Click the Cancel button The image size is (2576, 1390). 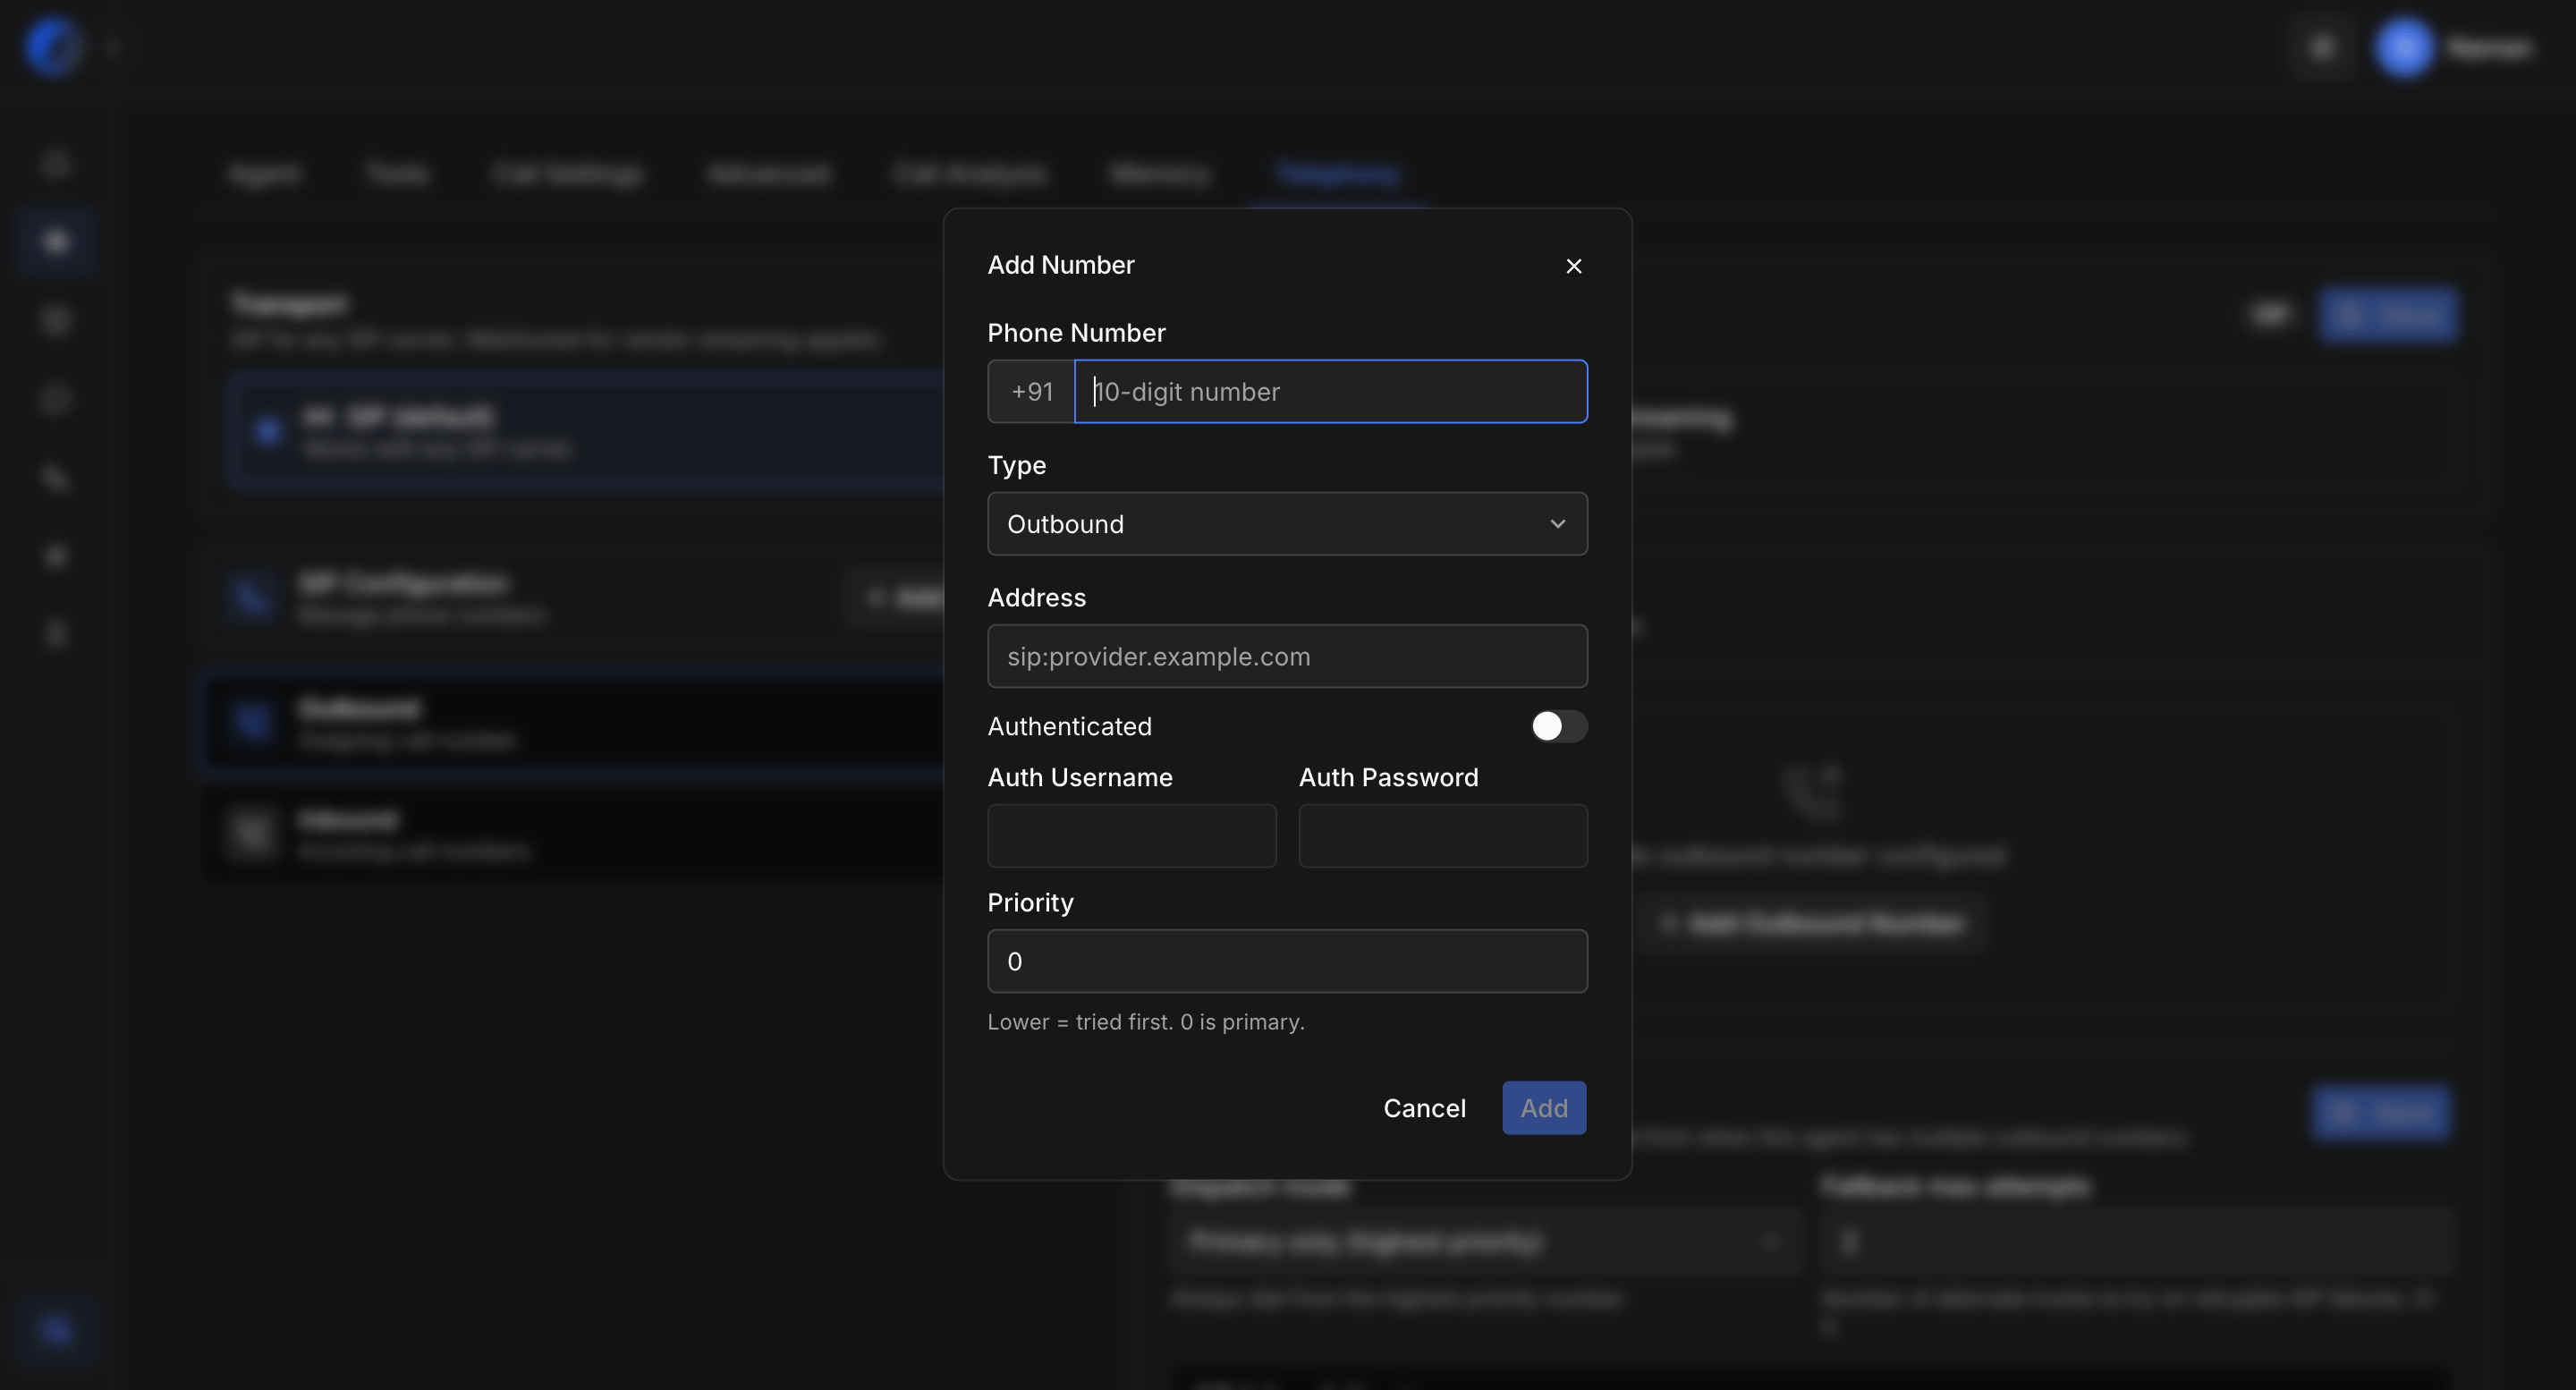click(1424, 1108)
